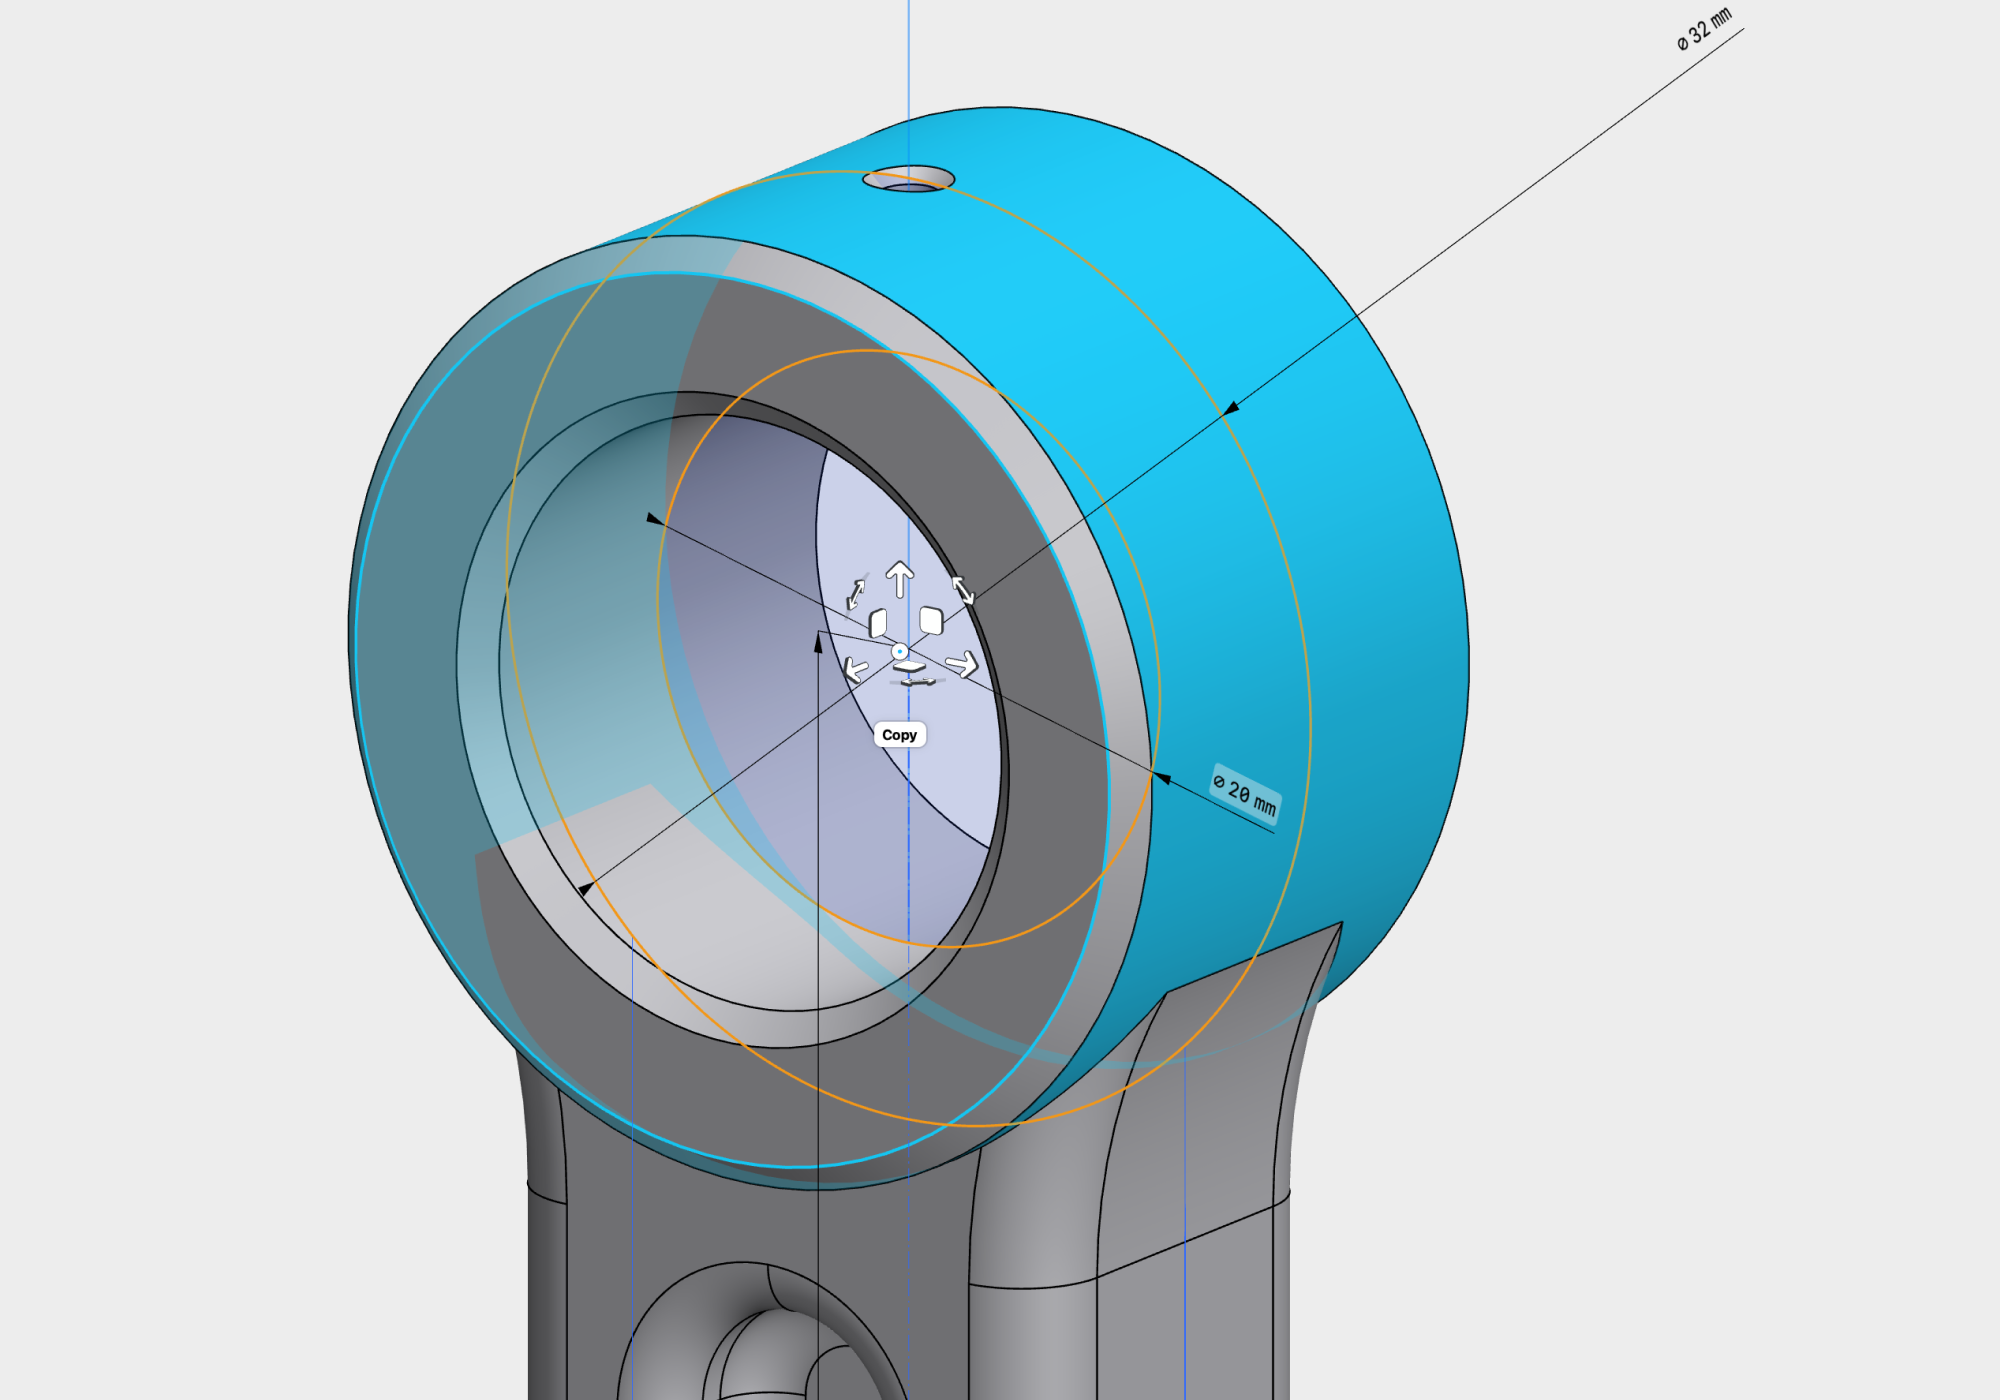Click the right-pointing move arrow on gizmo
Image resolution: width=2000 pixels, height=1400 pixels.
coord(963,664)
